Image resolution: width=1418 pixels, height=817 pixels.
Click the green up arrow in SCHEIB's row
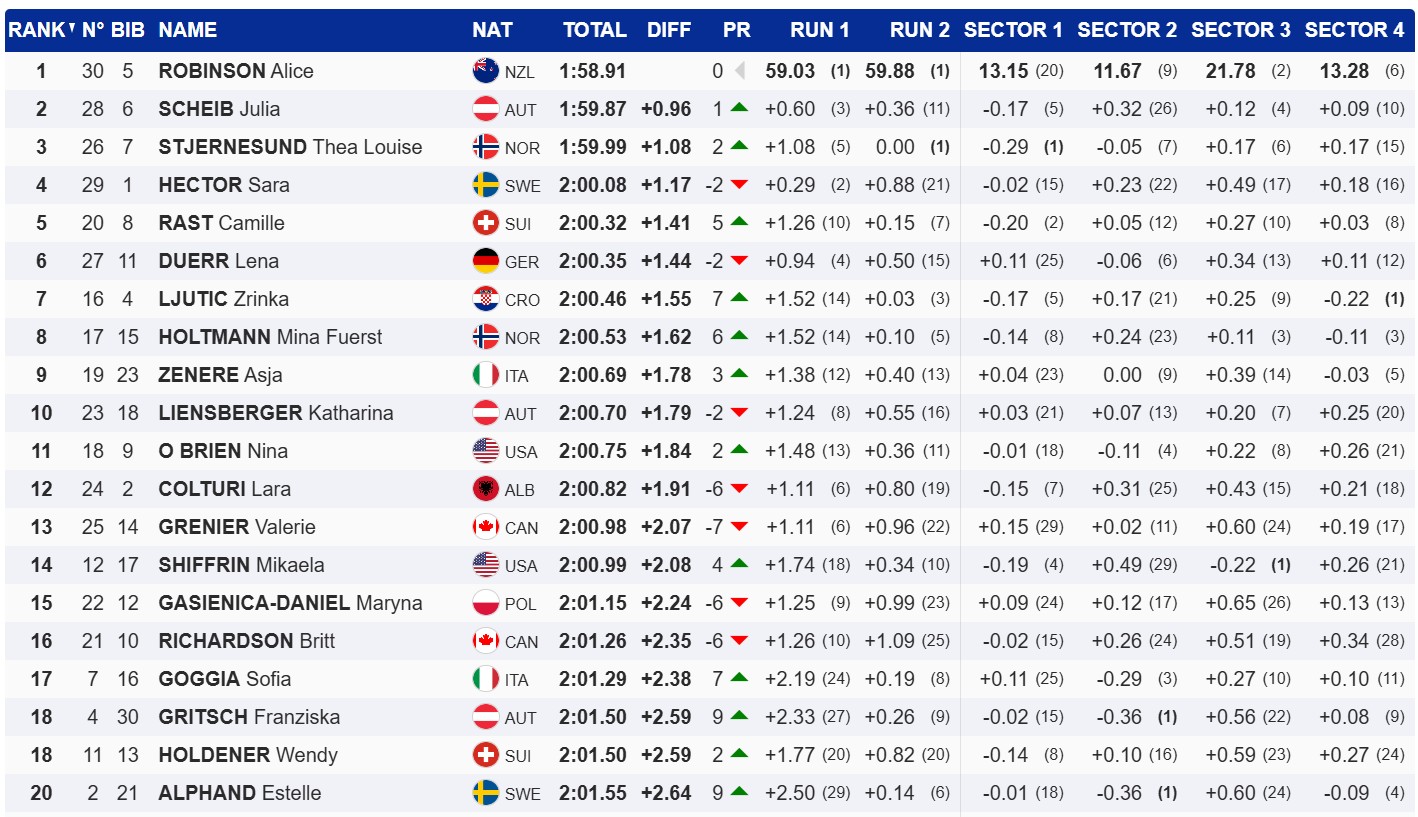[739, 108]
